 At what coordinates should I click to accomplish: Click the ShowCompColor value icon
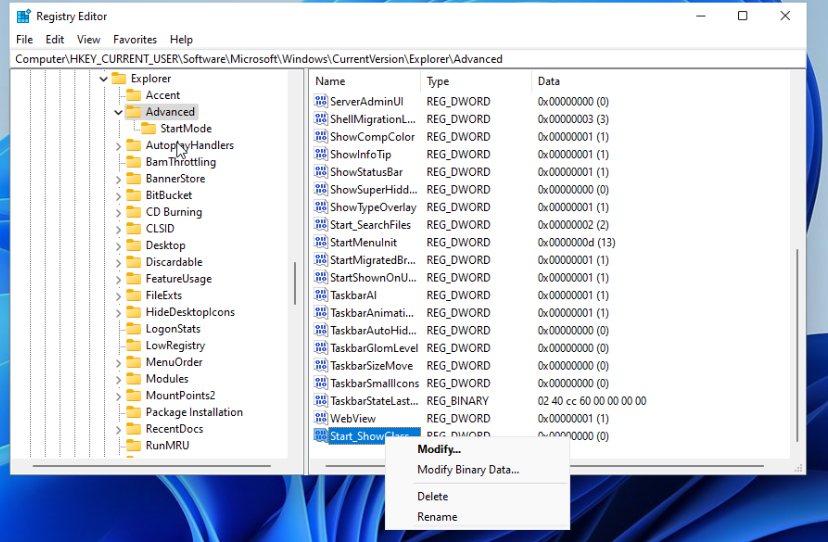click(x=321, y=136)
